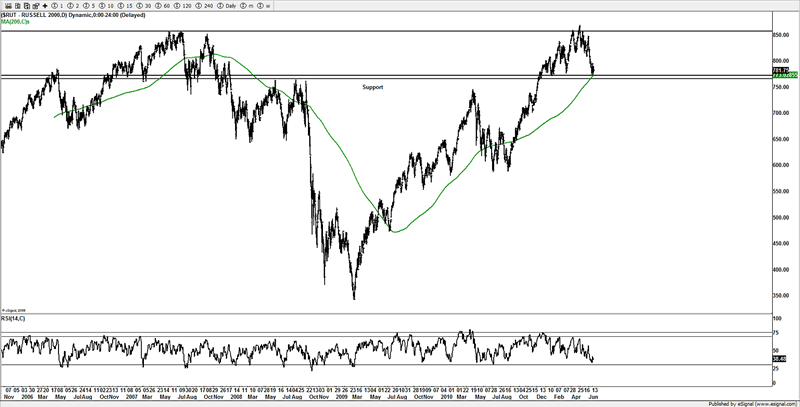Set chart interval to 30 minutes
This screenshot has height=407, width=800.
[x=144, y=6]
